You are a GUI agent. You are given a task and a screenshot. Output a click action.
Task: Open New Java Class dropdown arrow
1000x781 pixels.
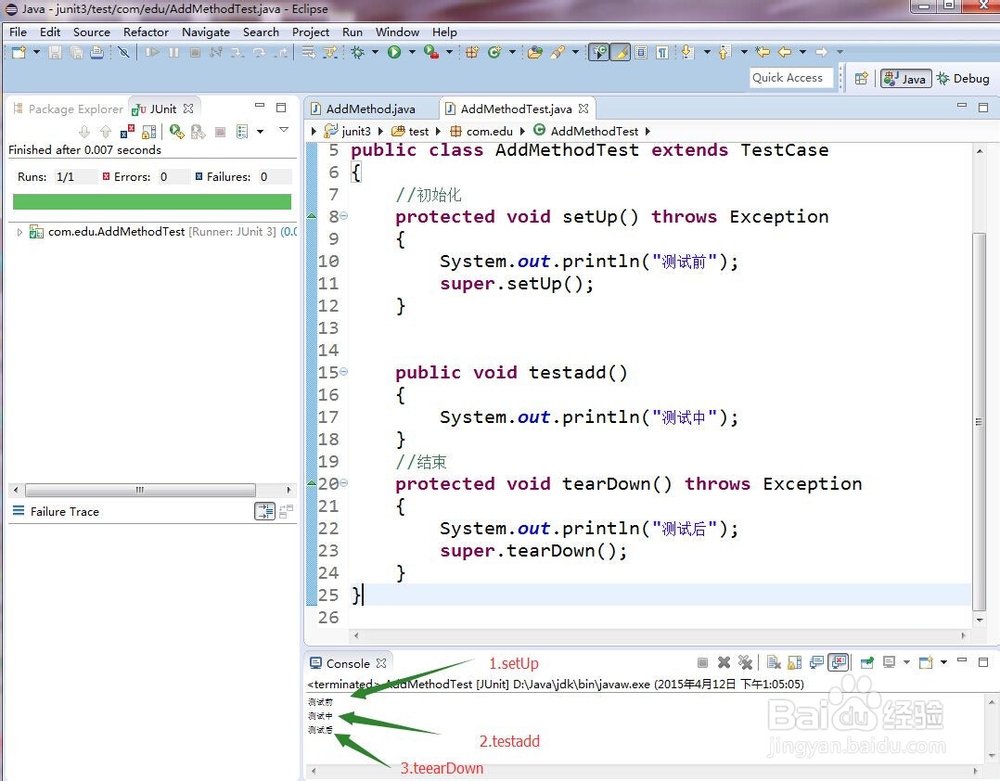point(511,52)
